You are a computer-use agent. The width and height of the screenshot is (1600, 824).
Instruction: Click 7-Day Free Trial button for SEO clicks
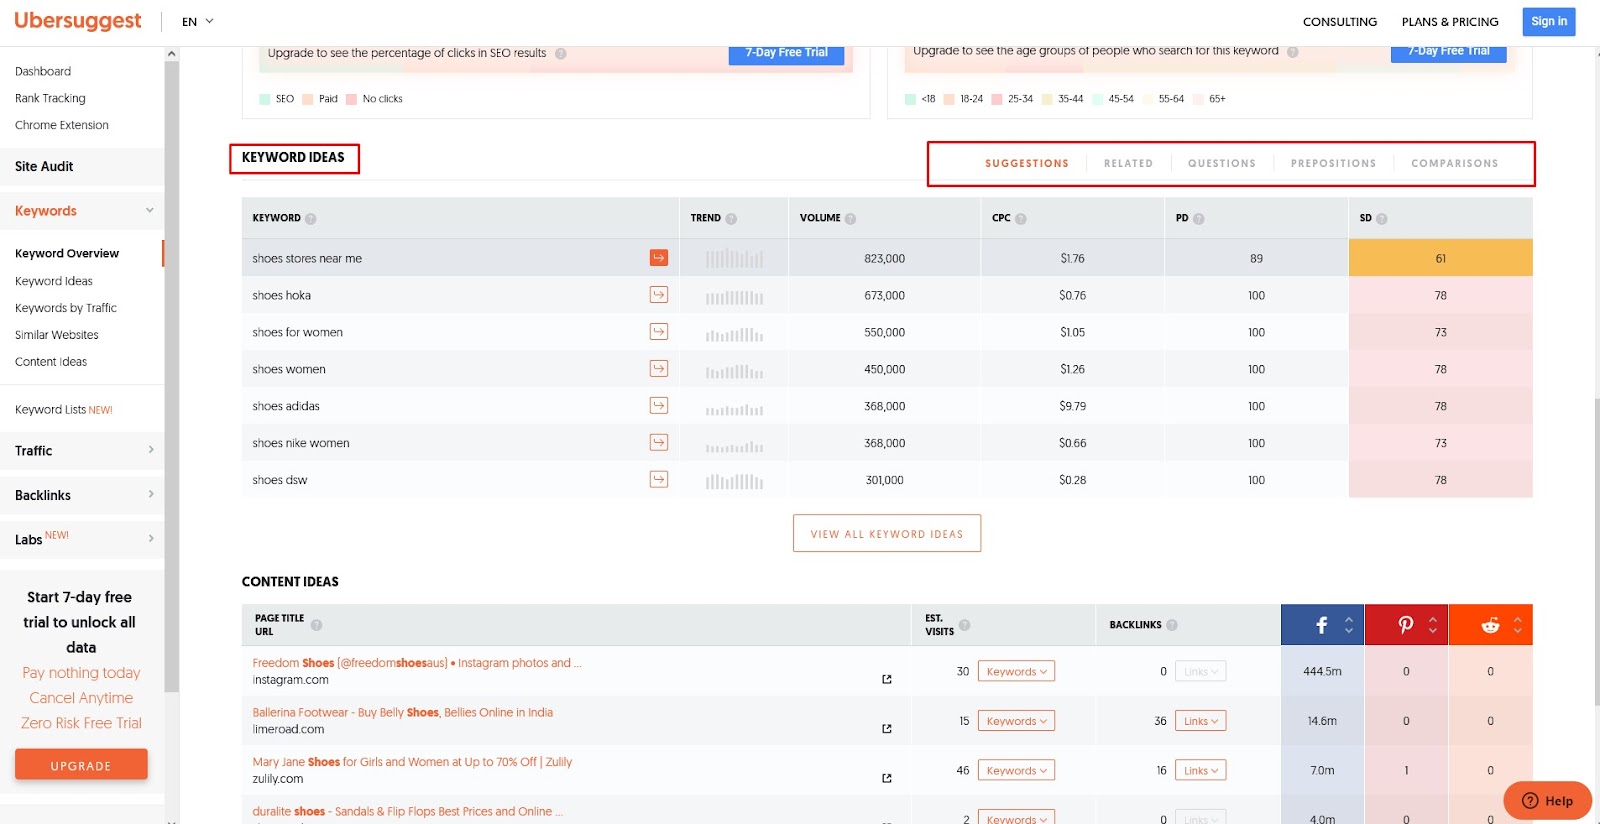point(787,54)
